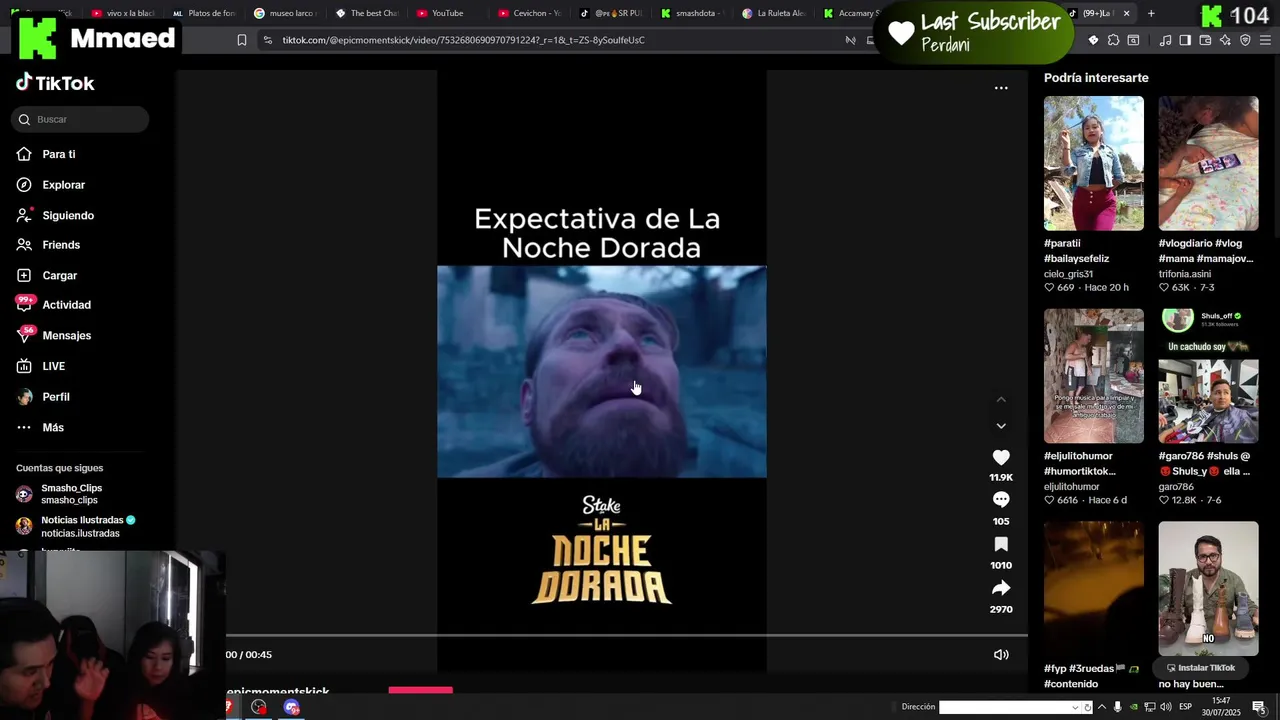The width and height of the screenshot is (1280, 720).
Task: Open the cielo_gris31 suggested video thumbnail
Action: tap(1094, 163)
